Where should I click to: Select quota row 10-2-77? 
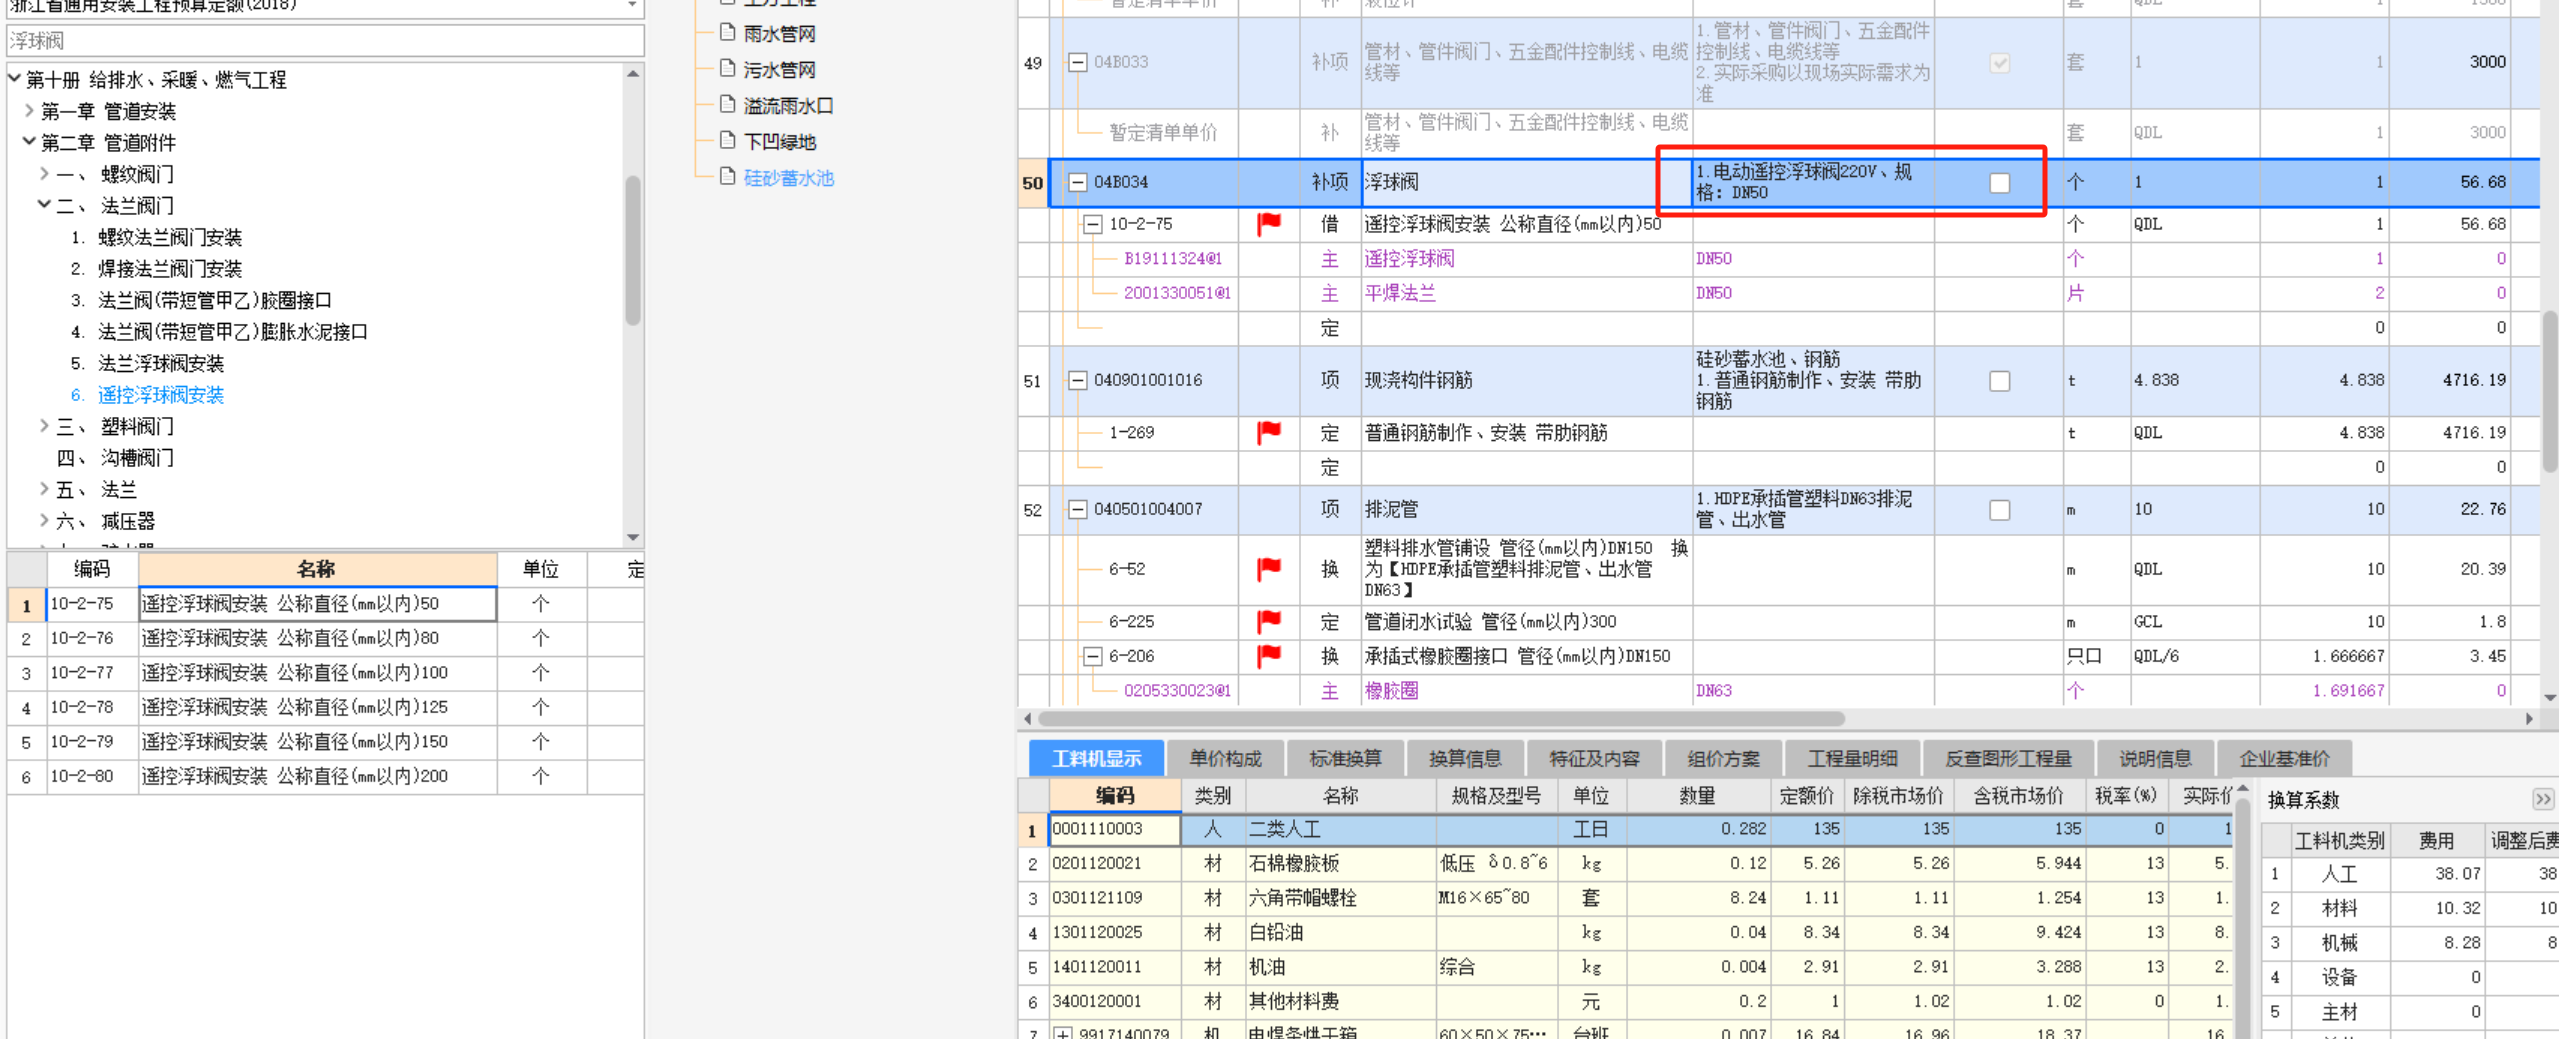pos(325,672)
